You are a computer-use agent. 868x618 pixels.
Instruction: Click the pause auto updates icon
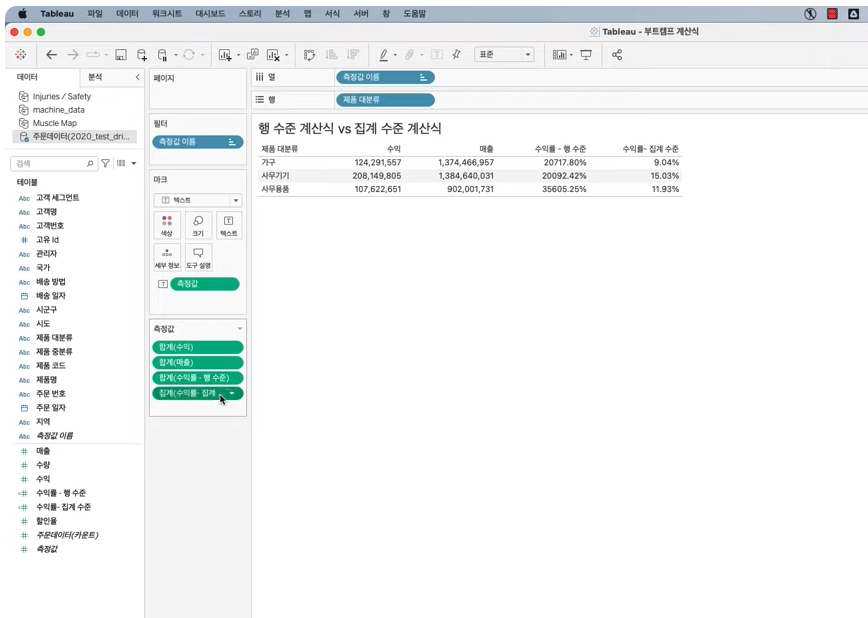pos(162,54)
